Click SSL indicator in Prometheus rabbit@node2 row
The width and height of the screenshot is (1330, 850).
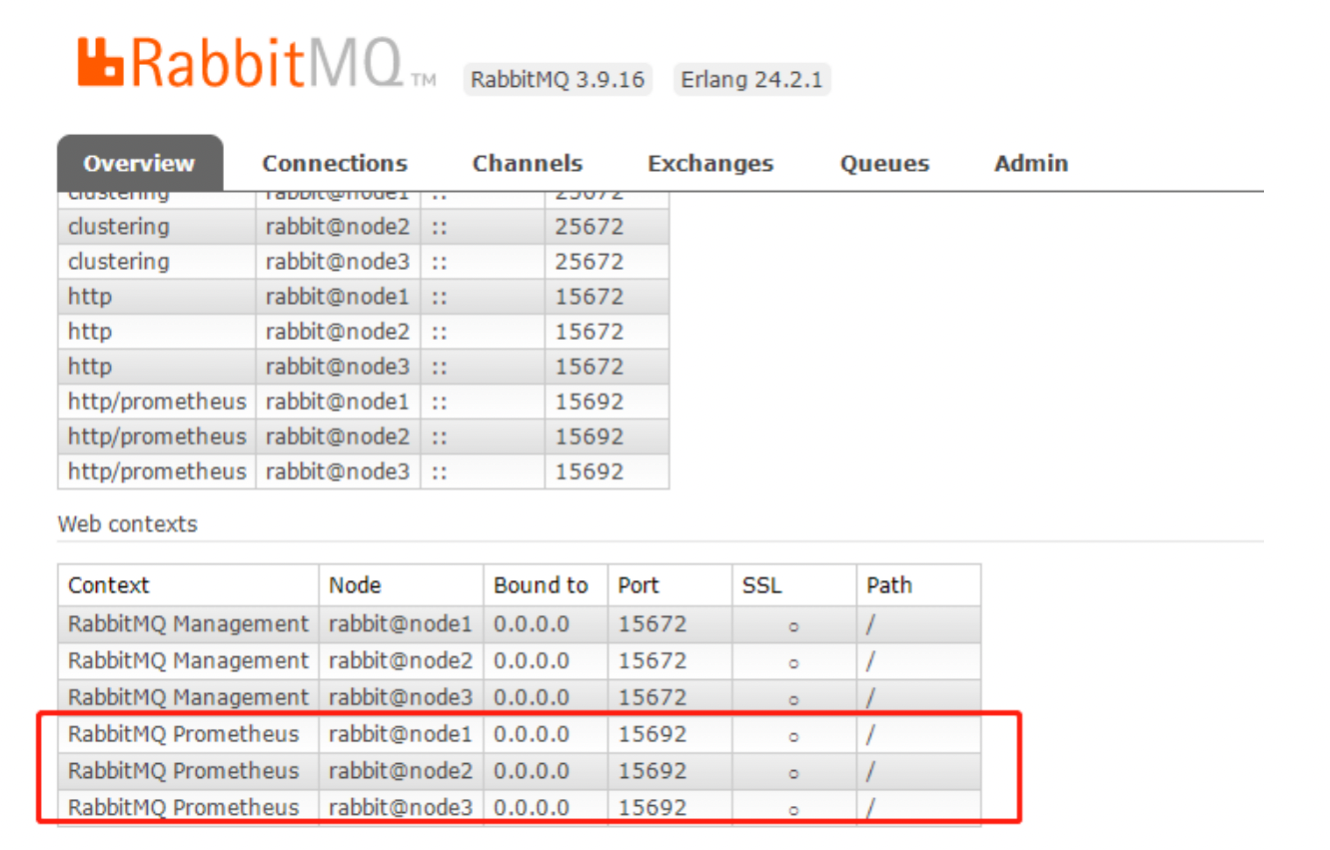(x=793, y=773)
